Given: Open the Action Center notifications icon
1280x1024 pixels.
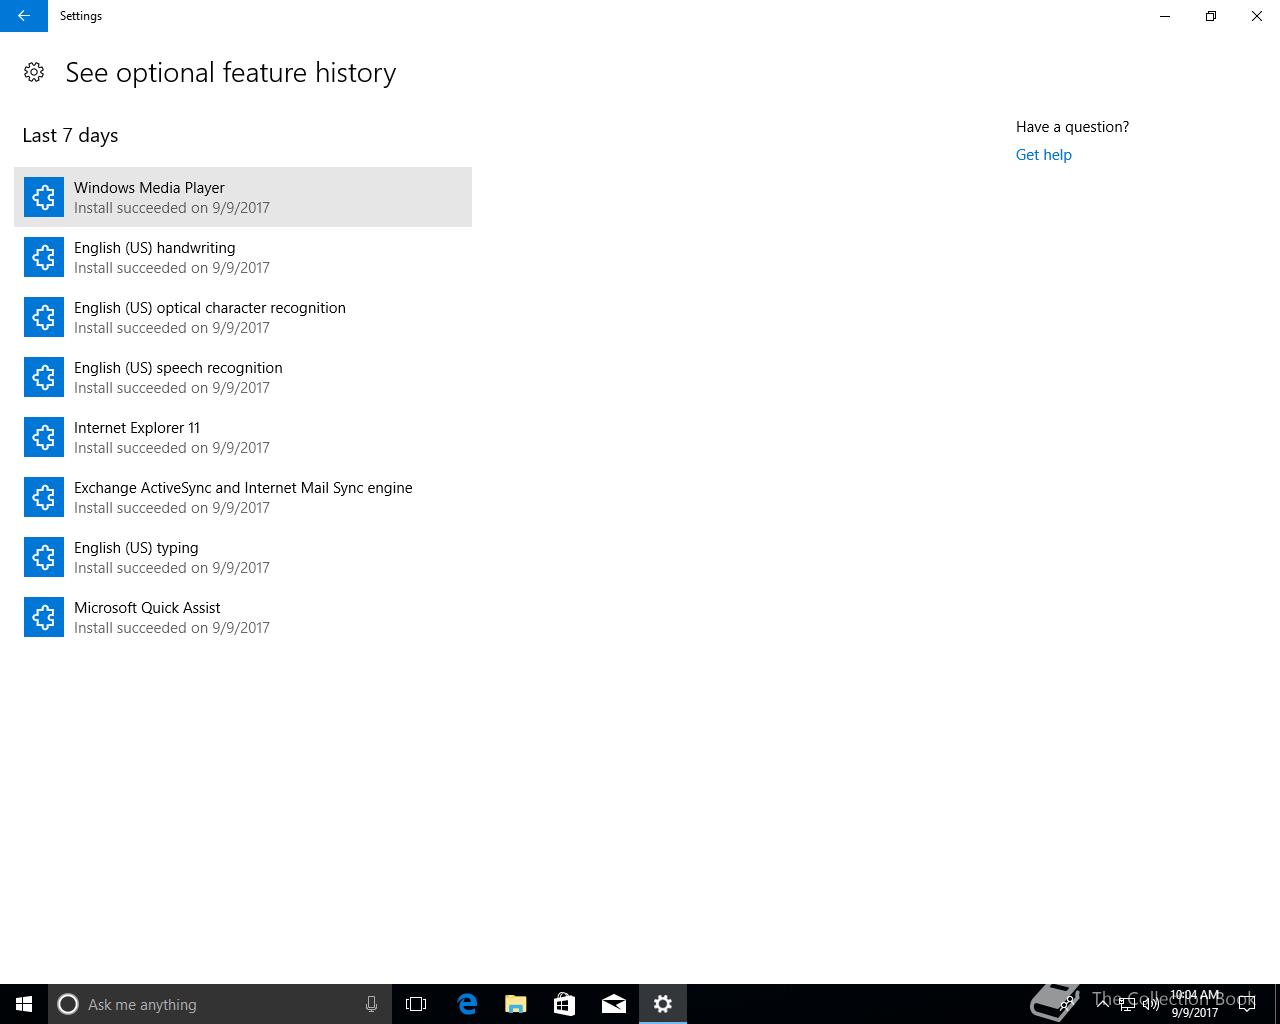Looking at the screenshot, I should click(x=1246, y=1004).
